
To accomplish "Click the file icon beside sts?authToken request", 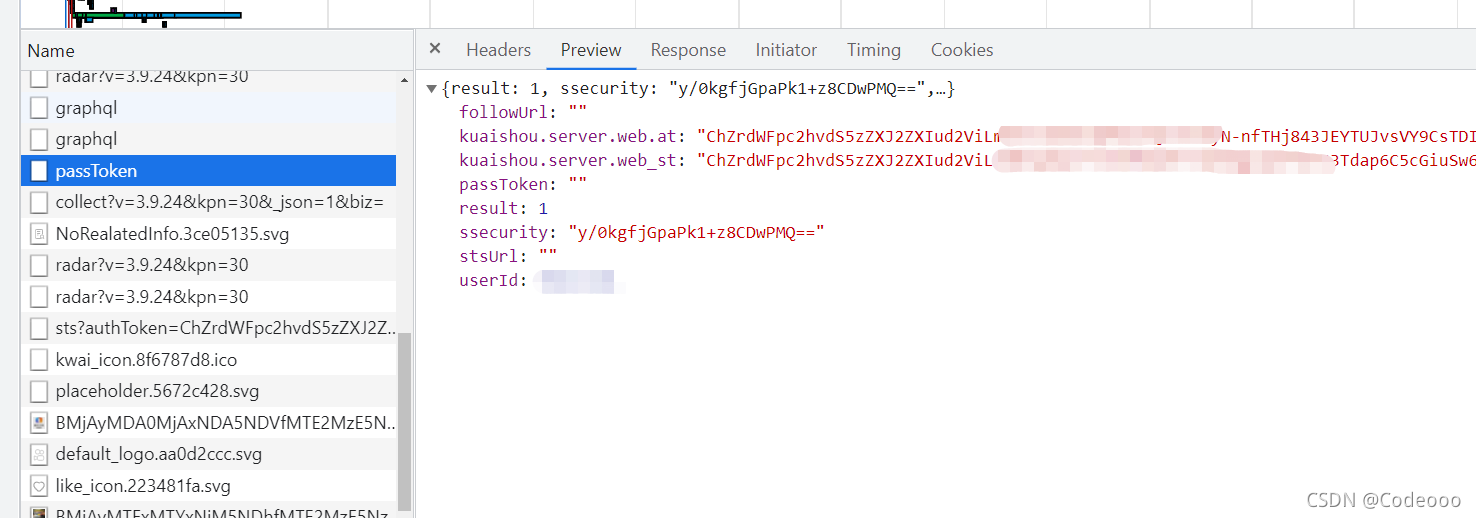I will (x=39, y=328).
